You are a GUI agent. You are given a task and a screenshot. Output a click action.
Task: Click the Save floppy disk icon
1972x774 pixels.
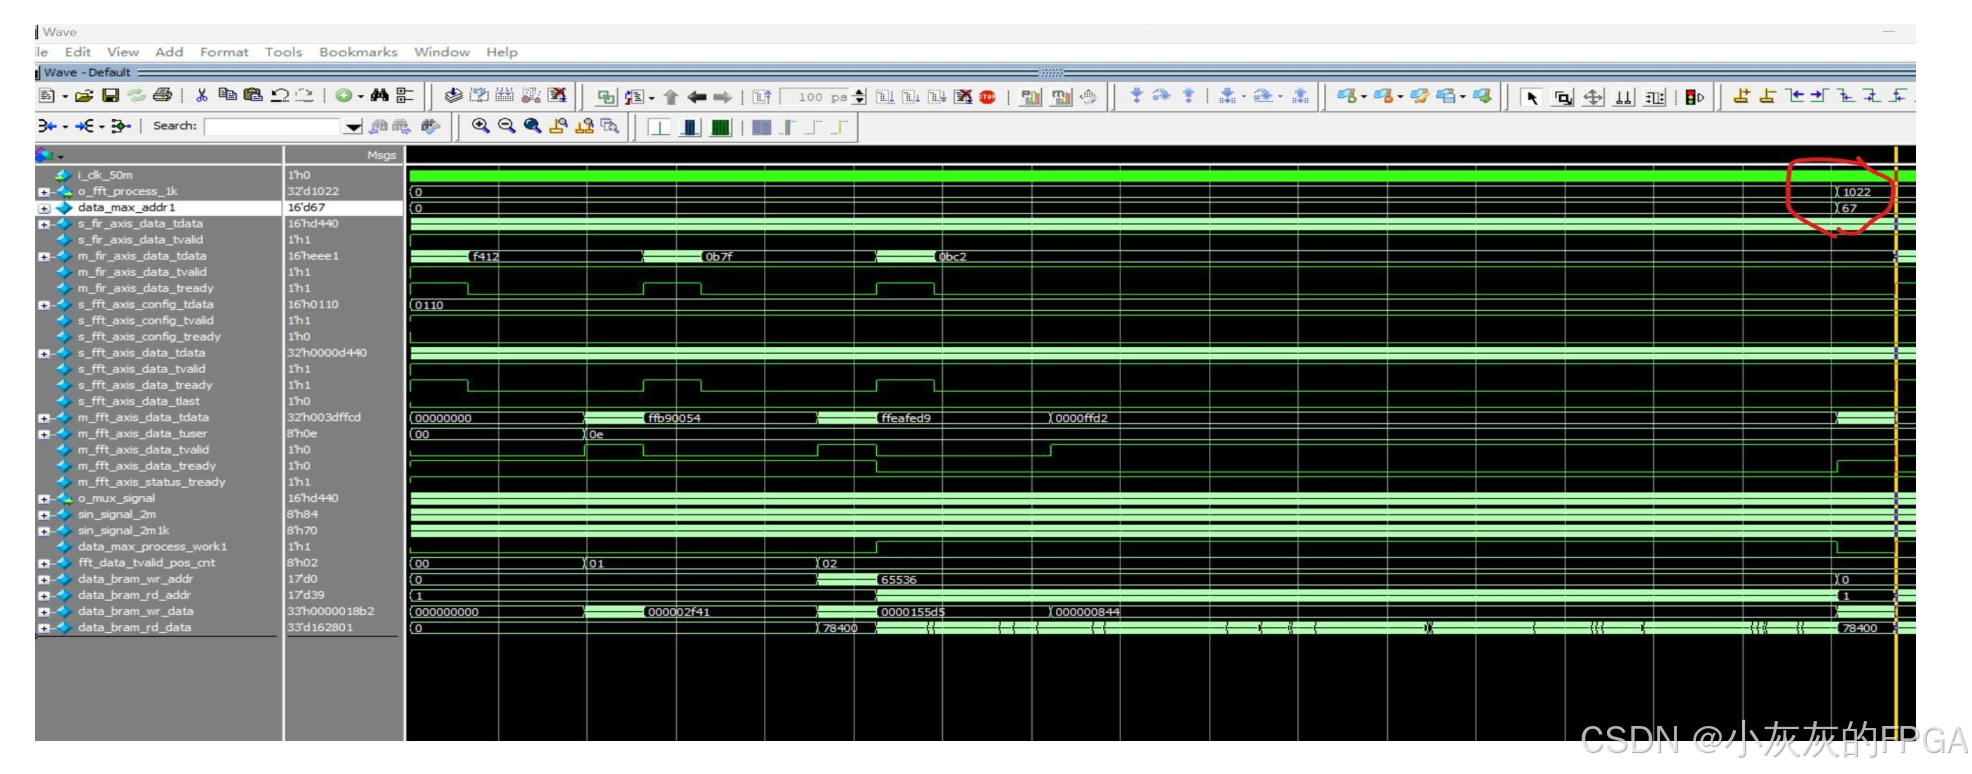110,96
